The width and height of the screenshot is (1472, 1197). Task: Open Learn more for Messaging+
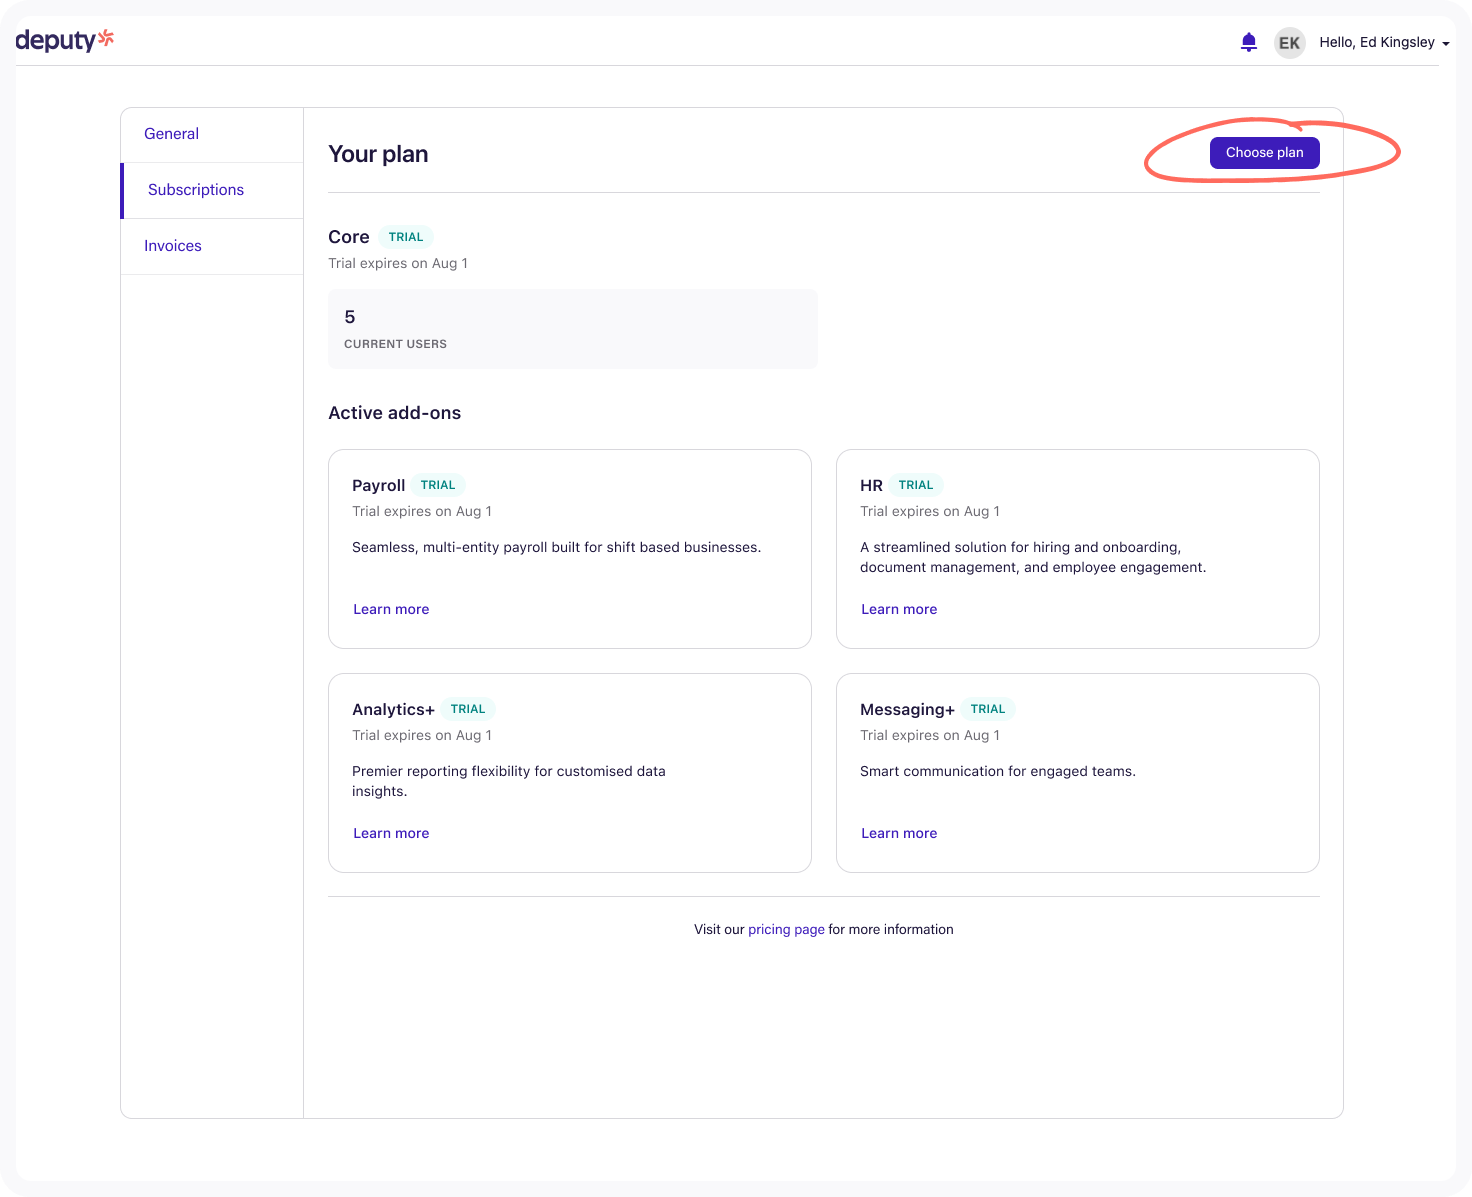click(899, 833)
